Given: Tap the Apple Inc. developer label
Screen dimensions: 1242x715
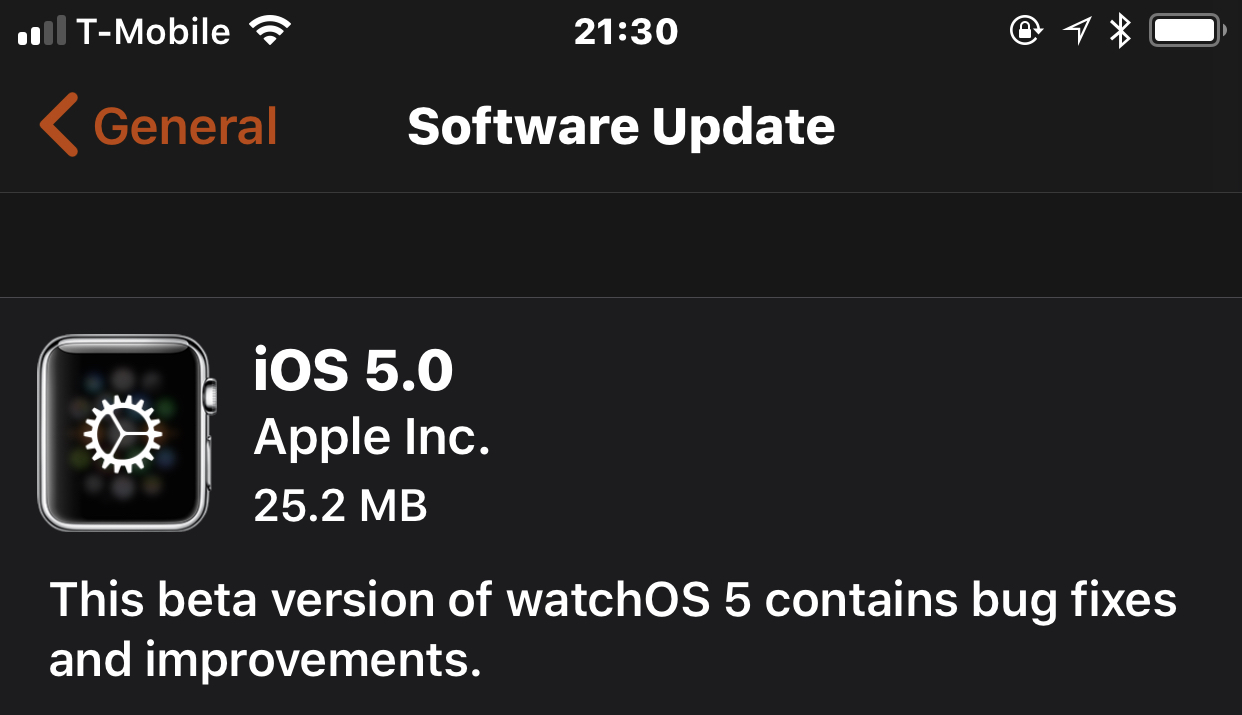Looking at the screenshot, I should tap(372, 438).
